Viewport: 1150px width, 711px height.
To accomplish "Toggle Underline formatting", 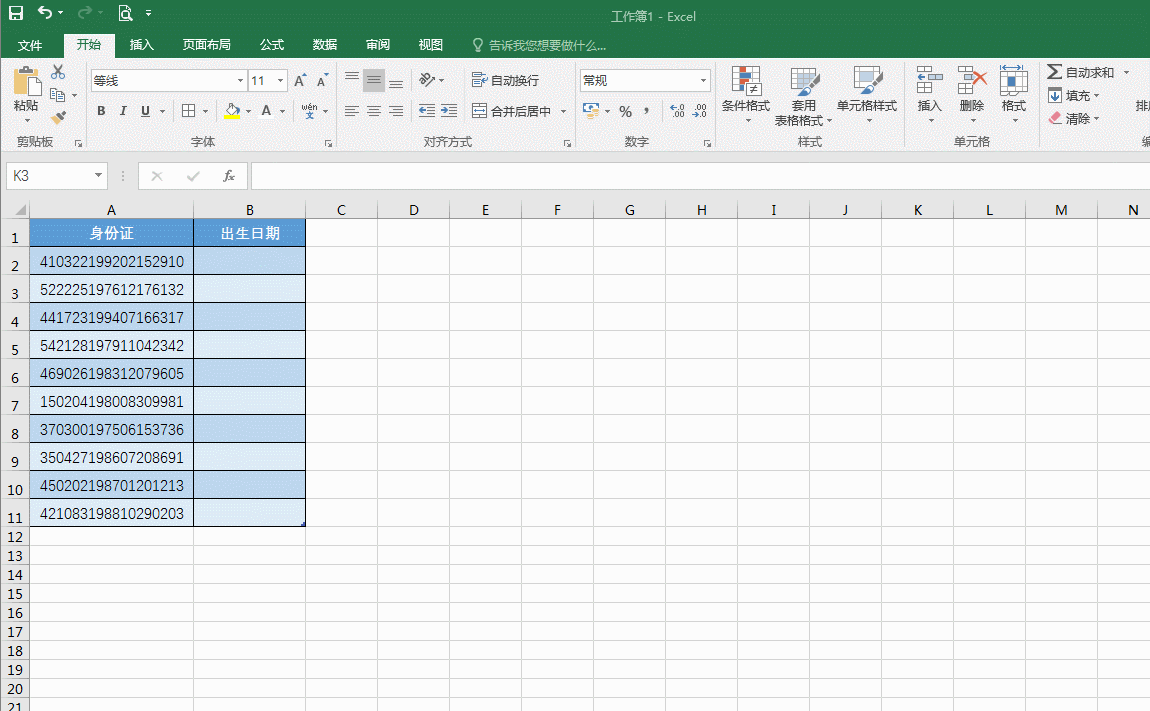I will pos(145,111).
